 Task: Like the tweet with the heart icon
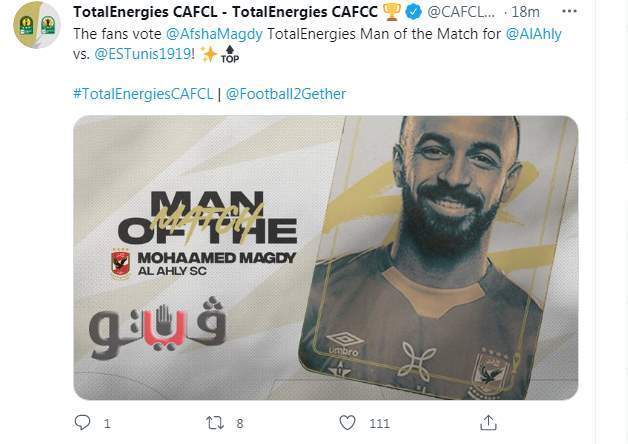[x=347, y=423]
